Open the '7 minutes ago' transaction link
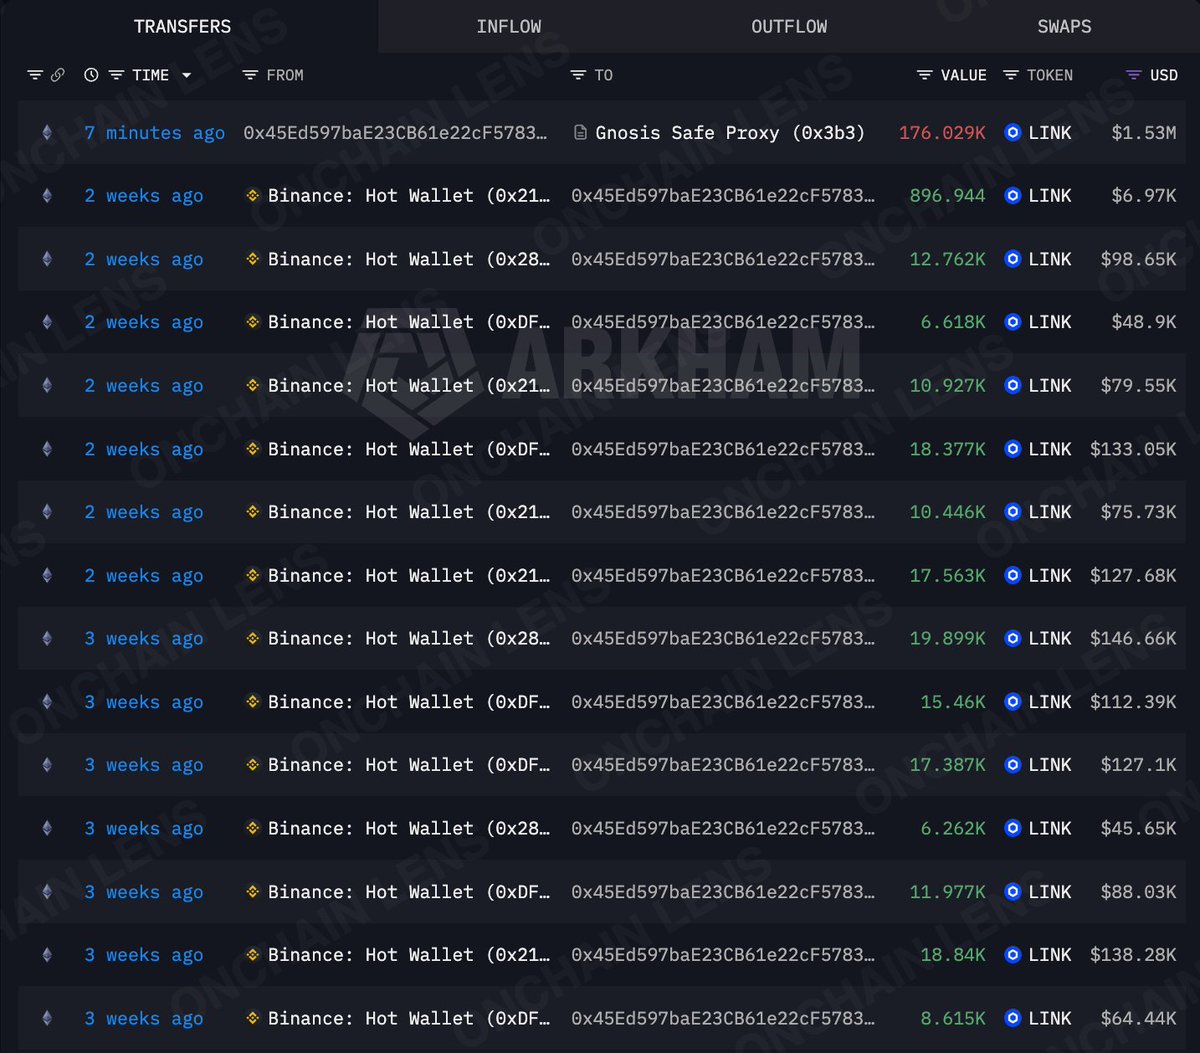1200x1053 pixels. pyautogui.click(x=154, y=133)
